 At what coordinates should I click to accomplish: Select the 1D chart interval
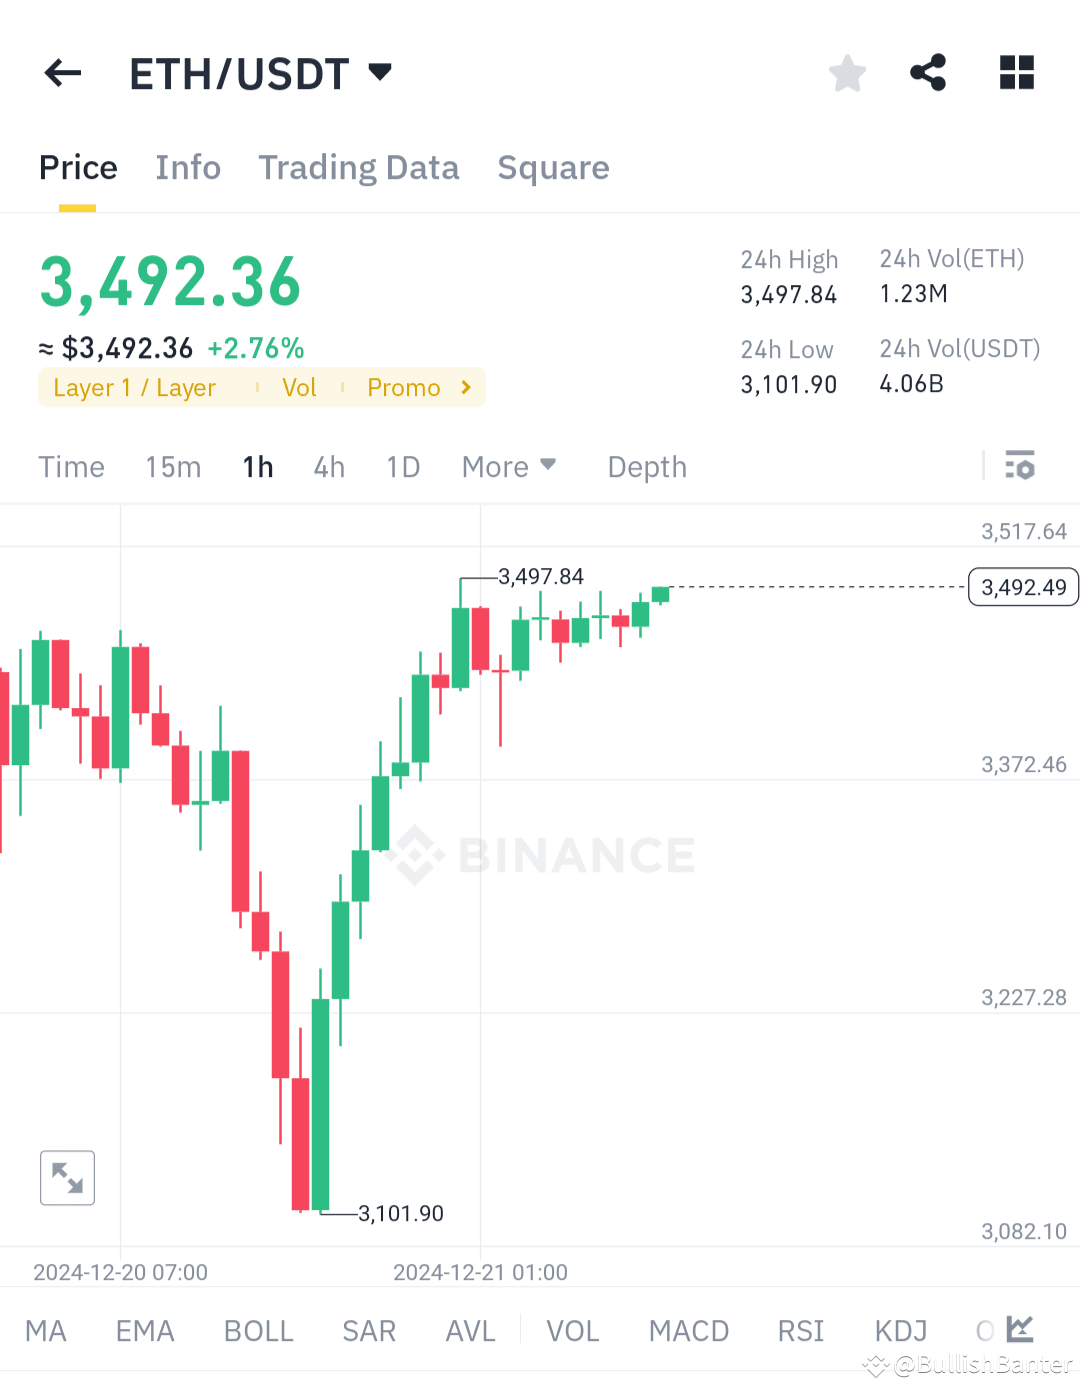click(x=403, y=466)
